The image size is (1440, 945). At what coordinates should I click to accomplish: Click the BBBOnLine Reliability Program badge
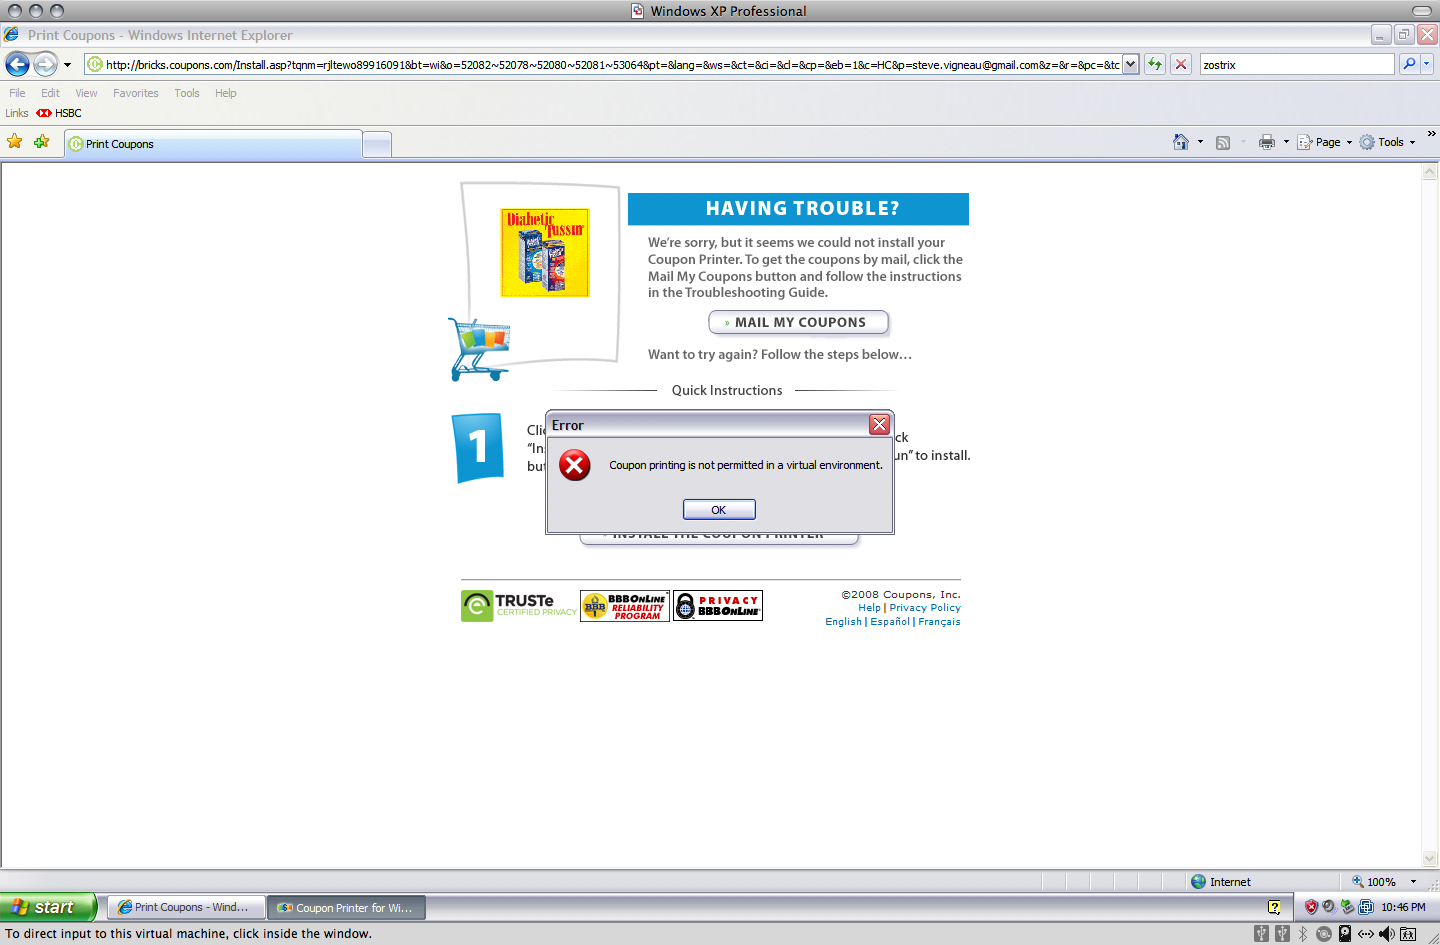pyautogui.click(x=625, y=606)
